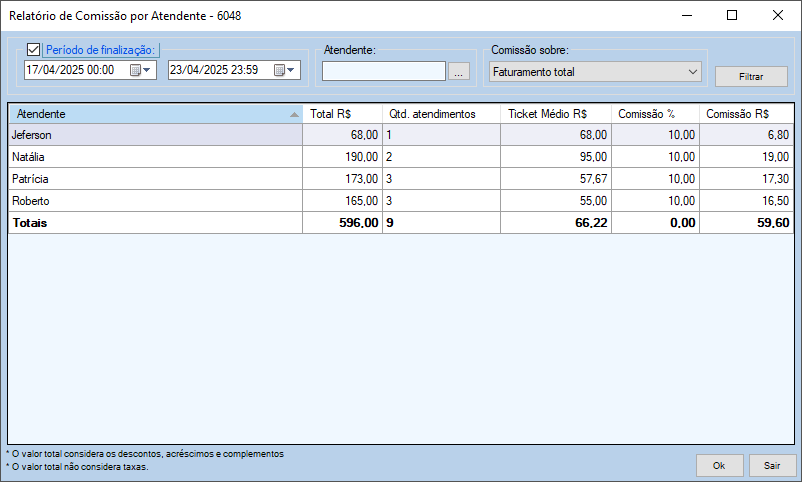
Task: Minimize the commission report window
Action: point(686,15)
